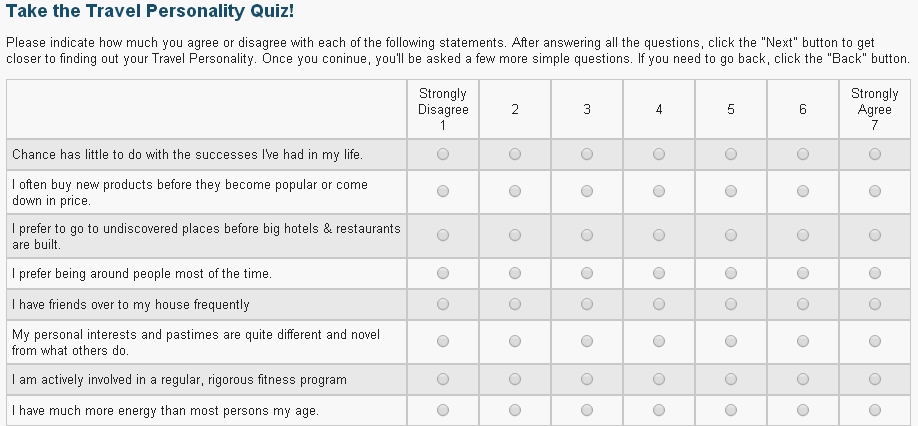
Task: Mark Strongly Agree for 'friends over to my house'
Action: point(875,304)
